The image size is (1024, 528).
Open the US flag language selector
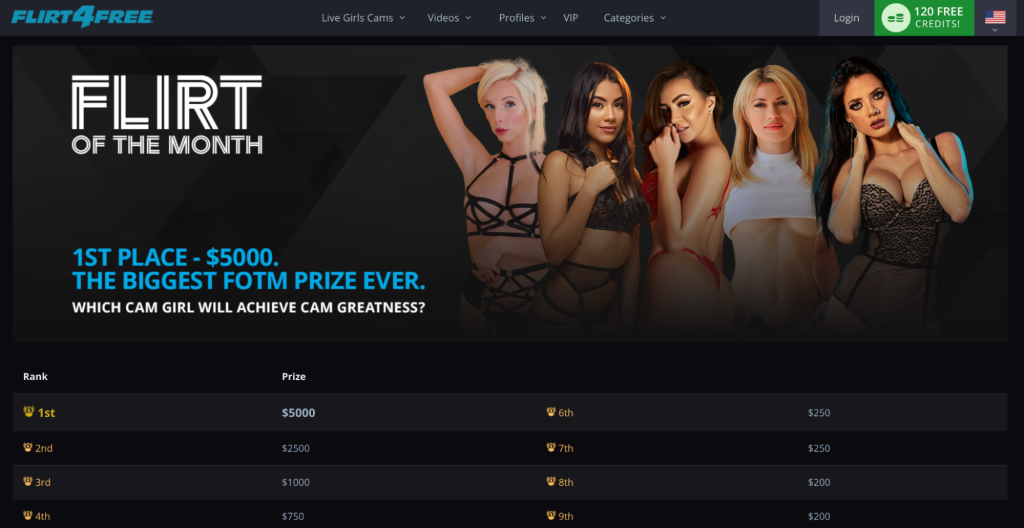pos(995,18)
